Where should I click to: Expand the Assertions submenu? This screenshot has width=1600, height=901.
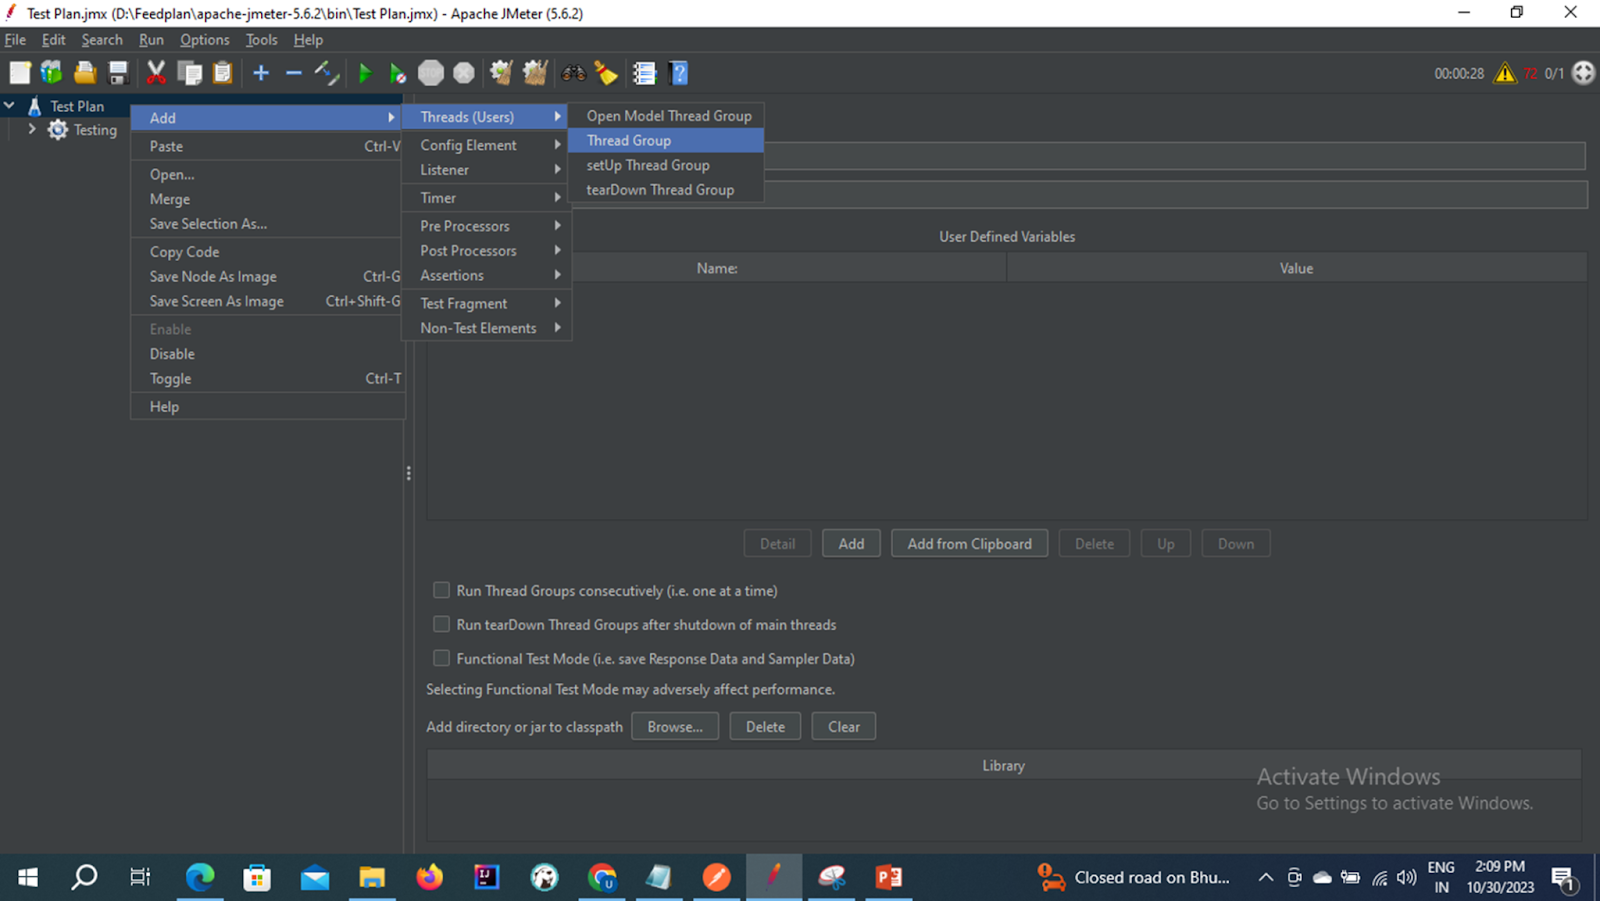(487, 275)
